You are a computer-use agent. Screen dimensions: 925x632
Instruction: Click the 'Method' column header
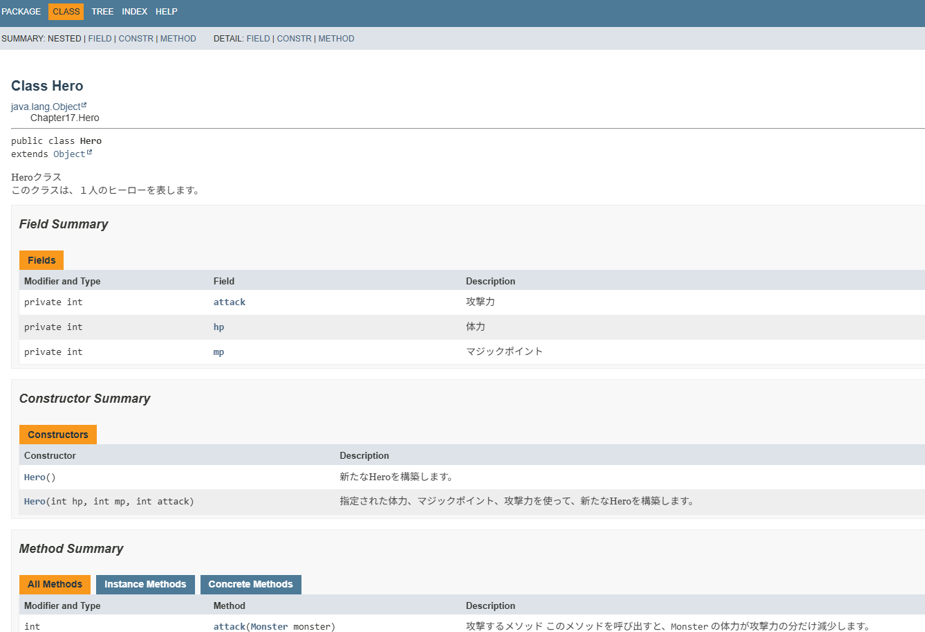click(x=229, y=606)
